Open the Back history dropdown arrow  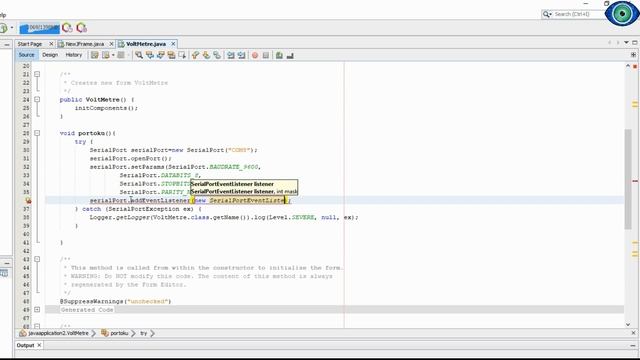[113, 55]
